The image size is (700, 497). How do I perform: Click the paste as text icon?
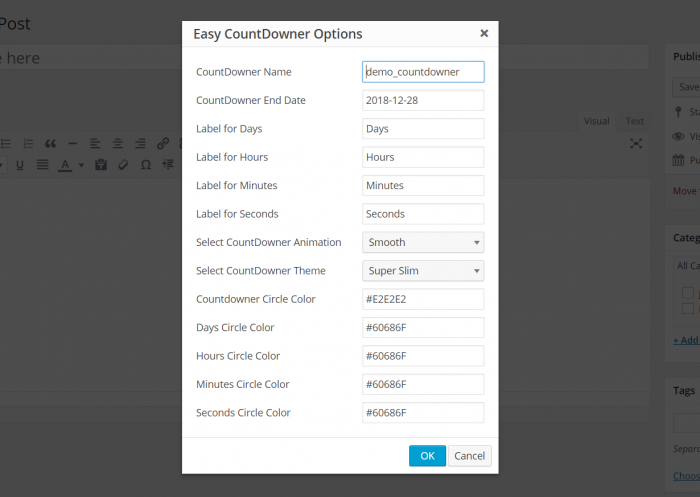[101, 165]
